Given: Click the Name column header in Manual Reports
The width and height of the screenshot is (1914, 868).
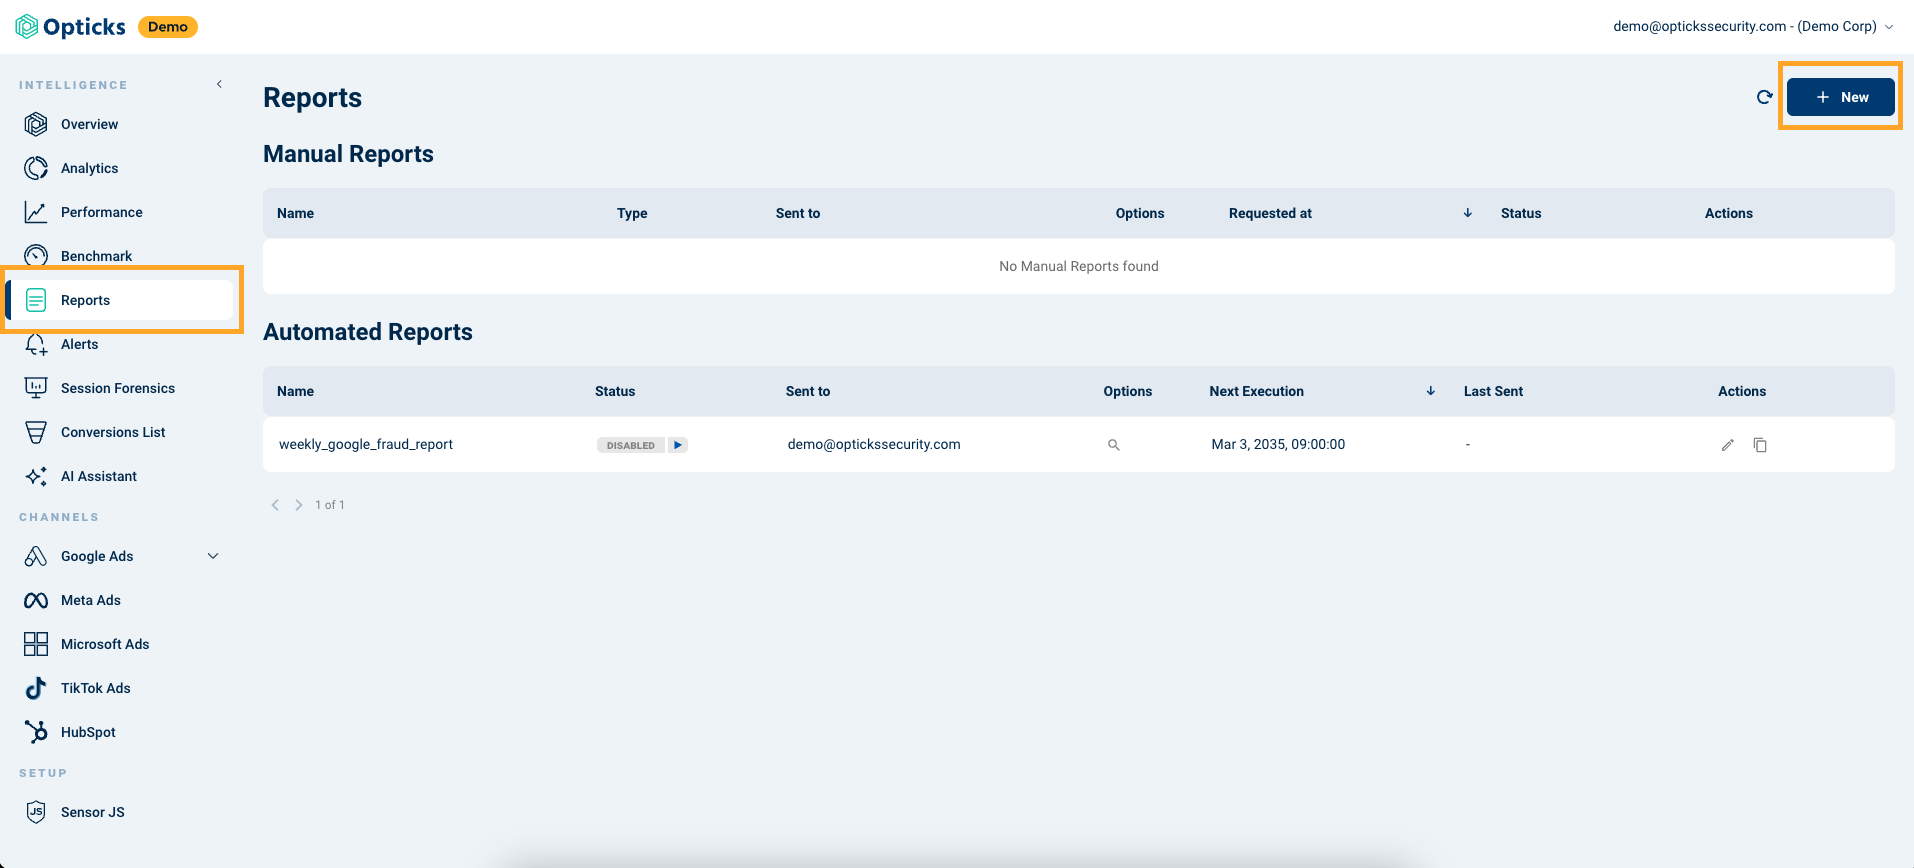Looking at the screenshot, I should pos(295,213).
